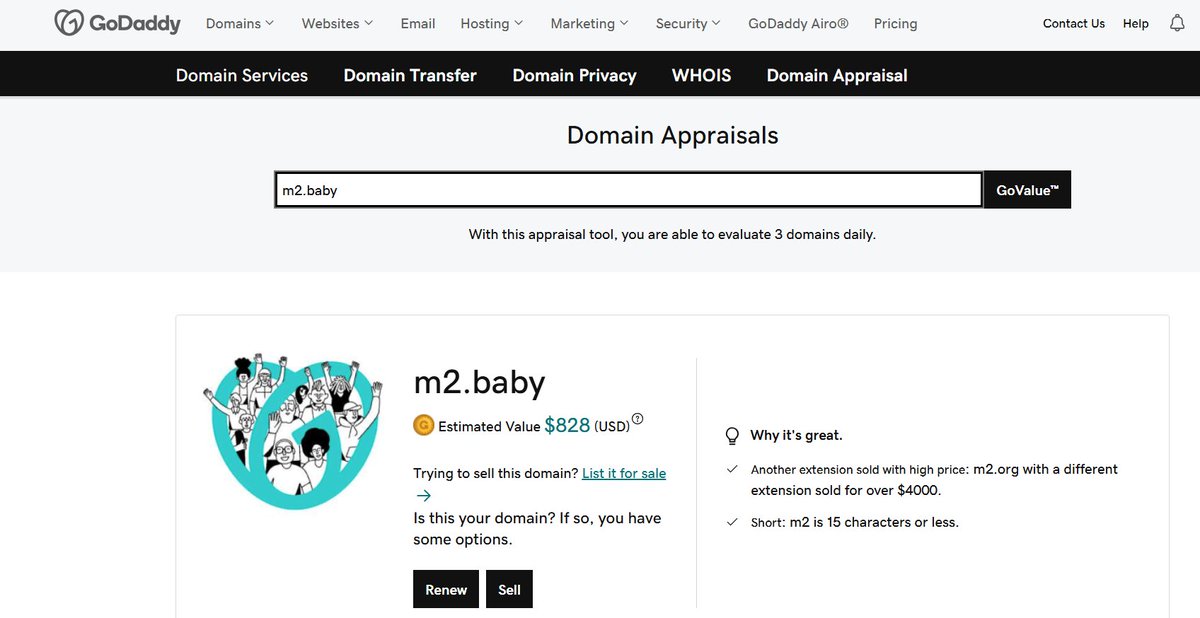Click the Sell button
The width and height of the screenshot is (1200, 618).
tap(510, 589)
